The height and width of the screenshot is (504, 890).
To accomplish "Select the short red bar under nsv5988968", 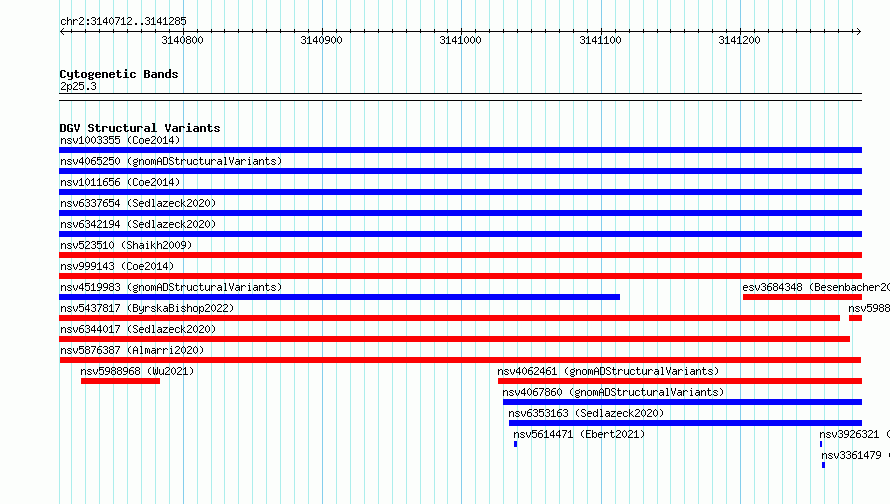I will [x=120, y=381].
